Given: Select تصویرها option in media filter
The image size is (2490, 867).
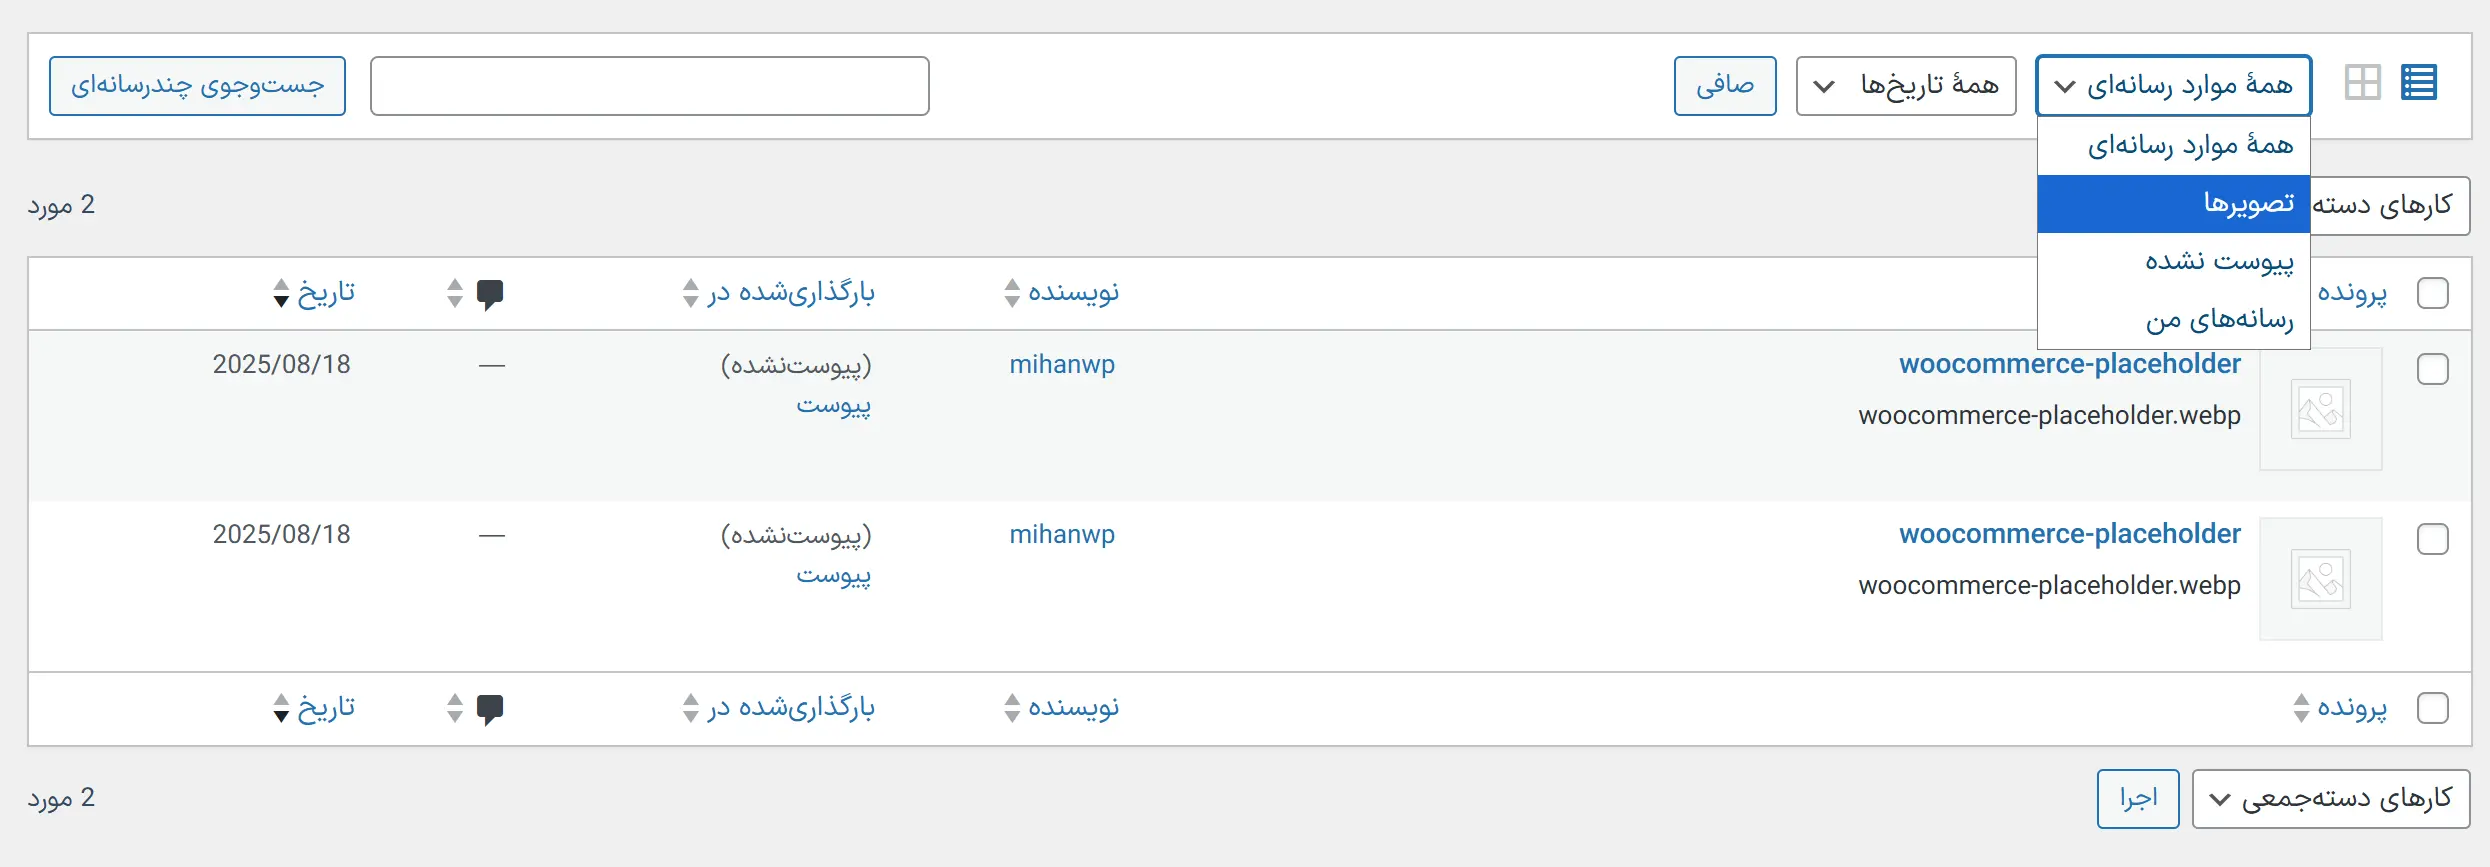Looking at the screenshot, I should pyautogui.click(x=2173, y=204).
